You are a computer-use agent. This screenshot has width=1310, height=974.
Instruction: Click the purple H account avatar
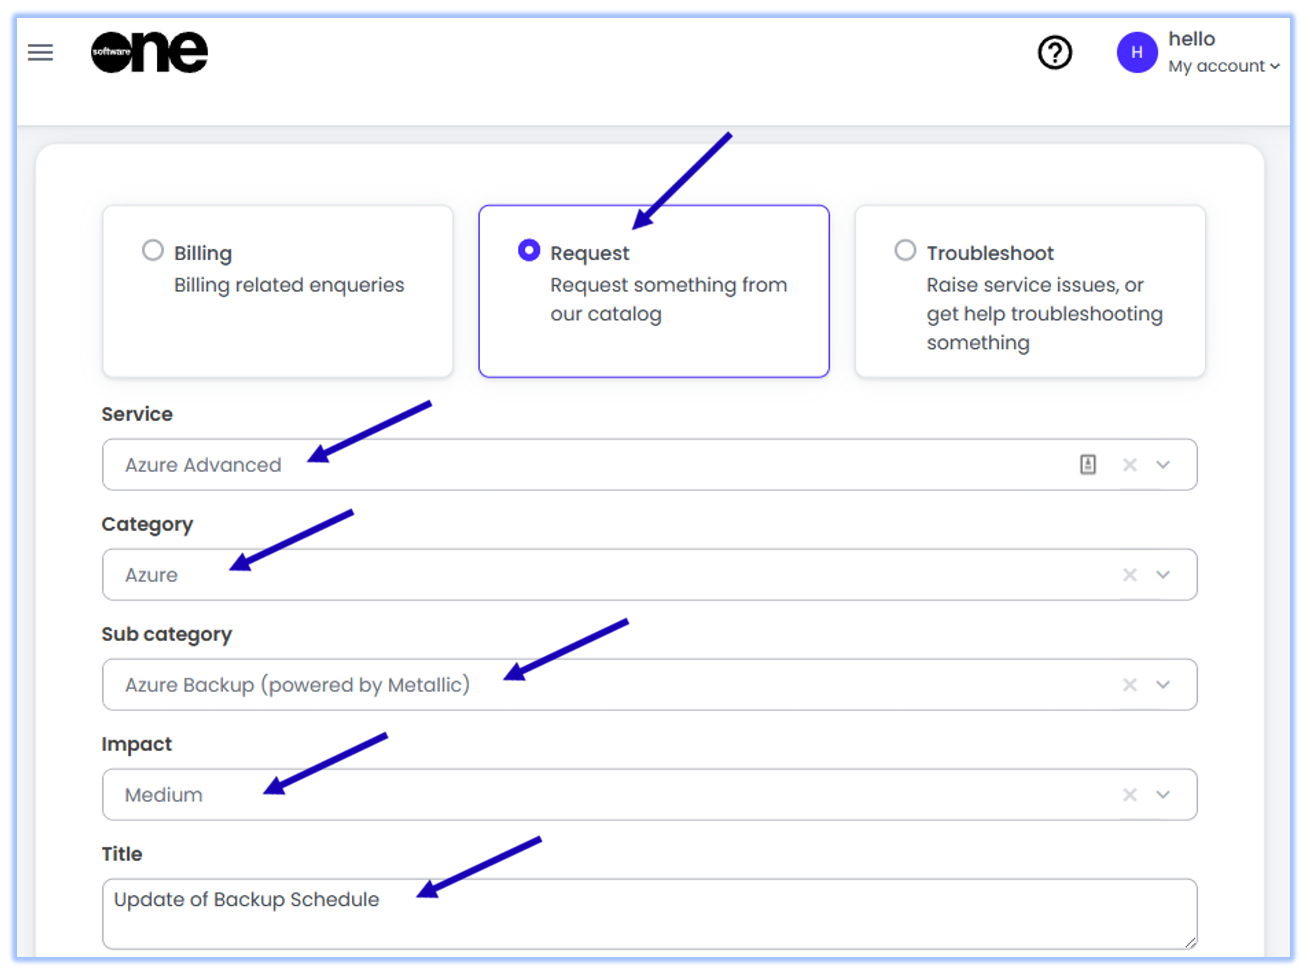point(1137,52)
